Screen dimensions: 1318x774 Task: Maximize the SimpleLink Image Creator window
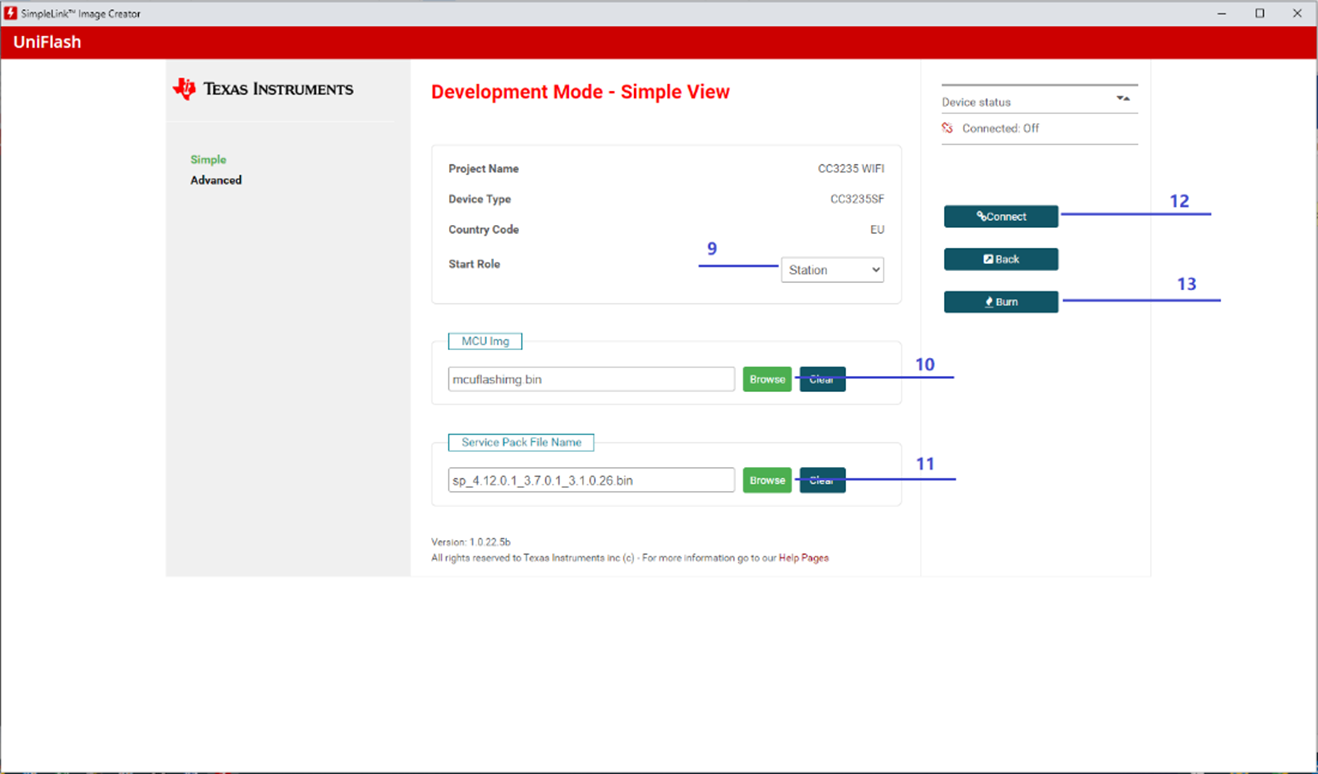[1260, 13]
